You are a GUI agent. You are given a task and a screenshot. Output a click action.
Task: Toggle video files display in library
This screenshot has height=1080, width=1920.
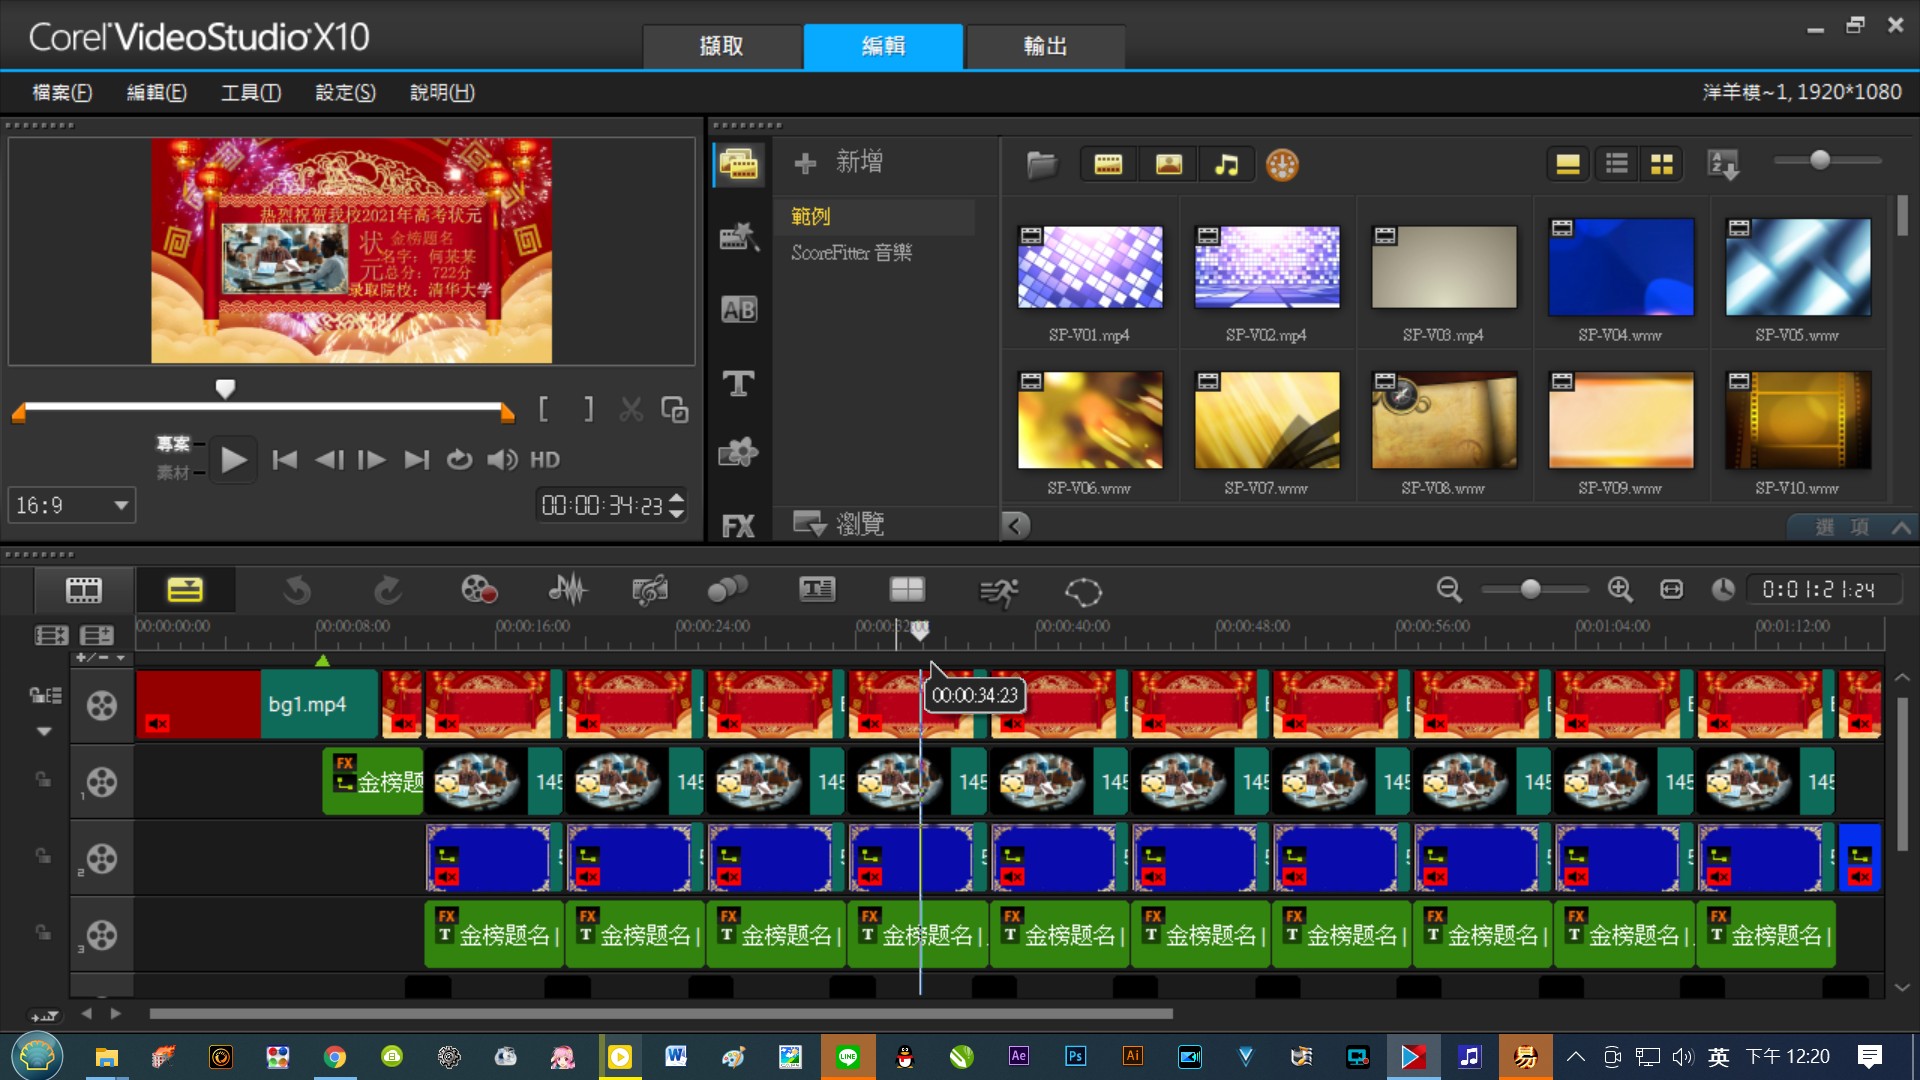(x=1108, y=164)
